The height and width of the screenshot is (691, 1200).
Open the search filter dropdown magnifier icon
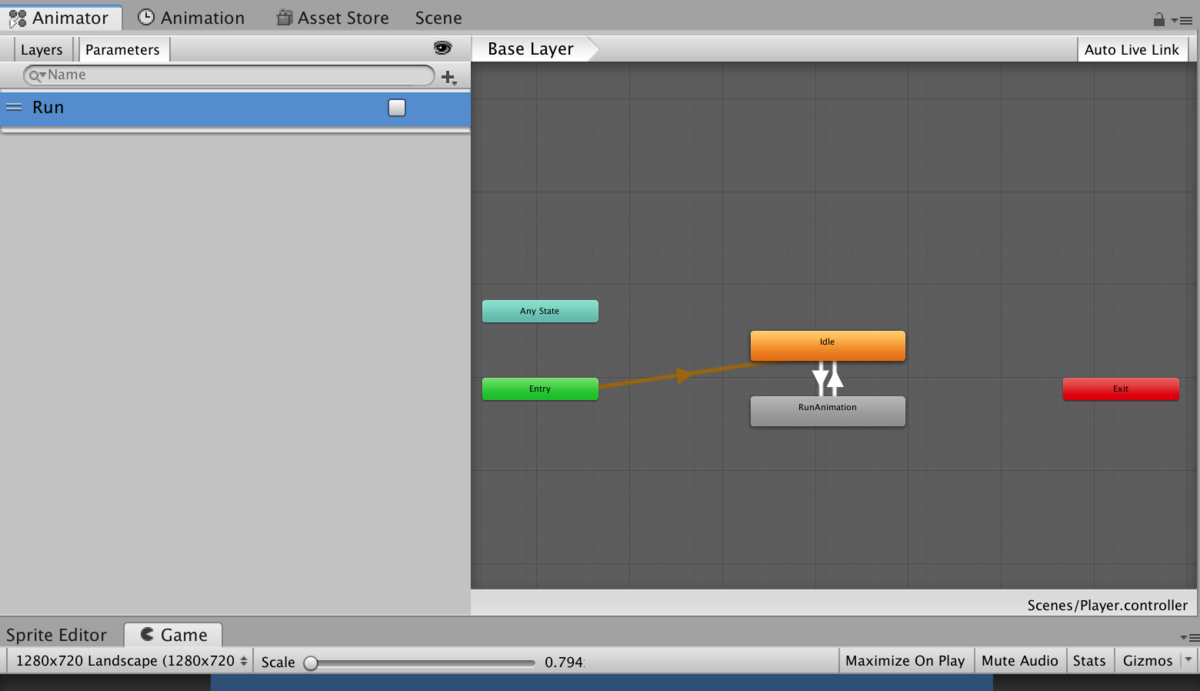36,75
